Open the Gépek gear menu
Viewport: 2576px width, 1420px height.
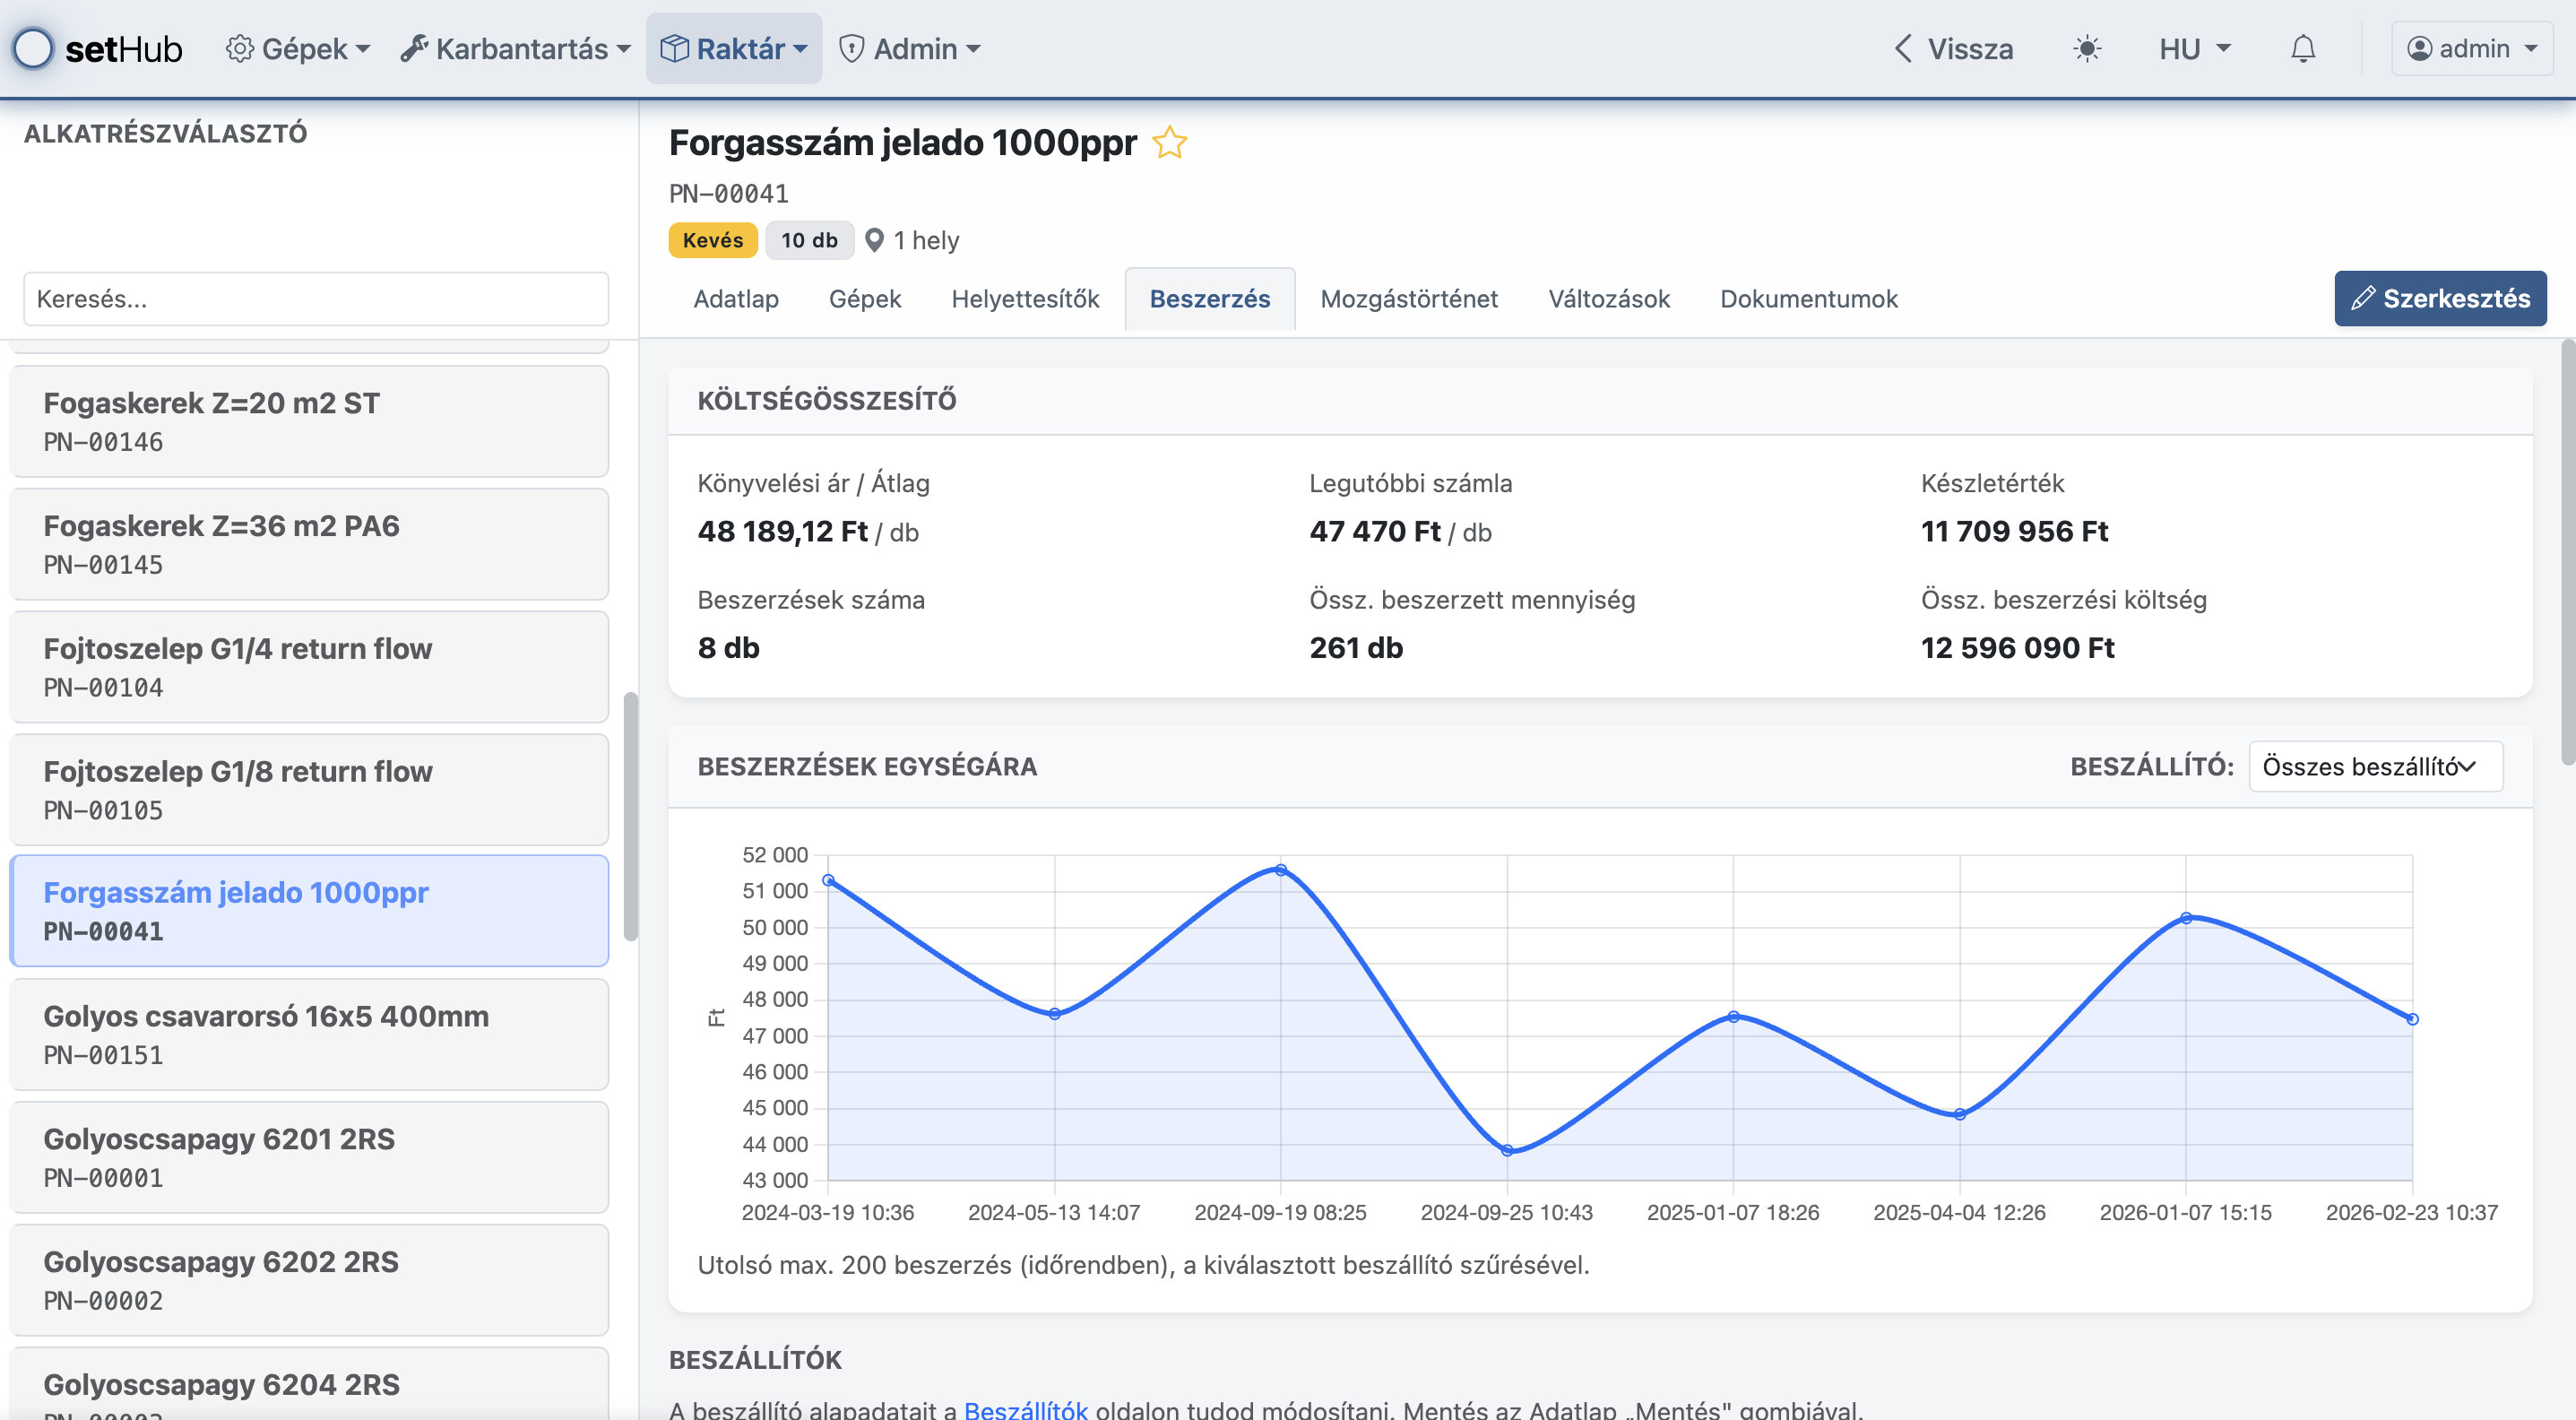point(297,48)
